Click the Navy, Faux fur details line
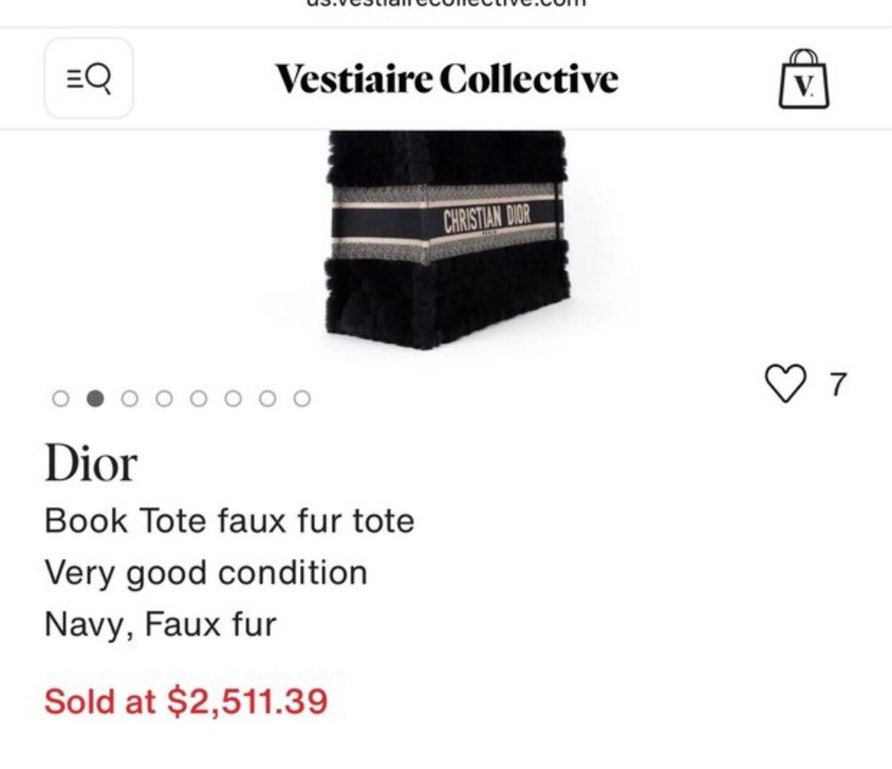This screenshot has height=769, width=892. coord(160,625)
